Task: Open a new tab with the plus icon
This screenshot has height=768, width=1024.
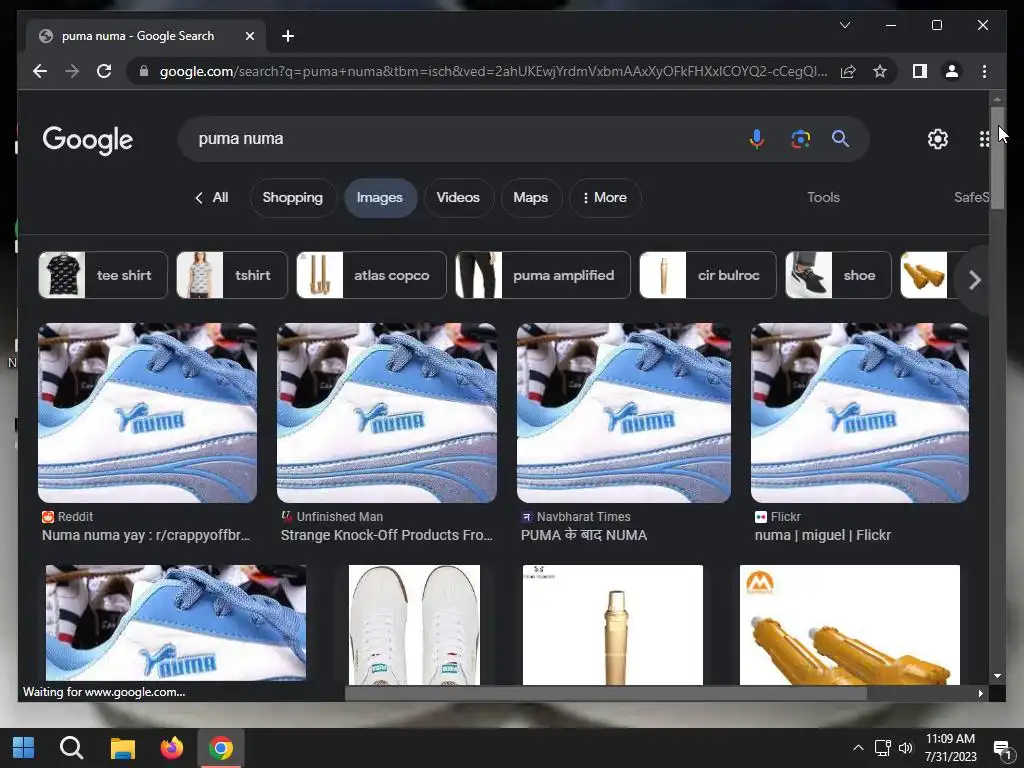Action: tap(287, 36)
